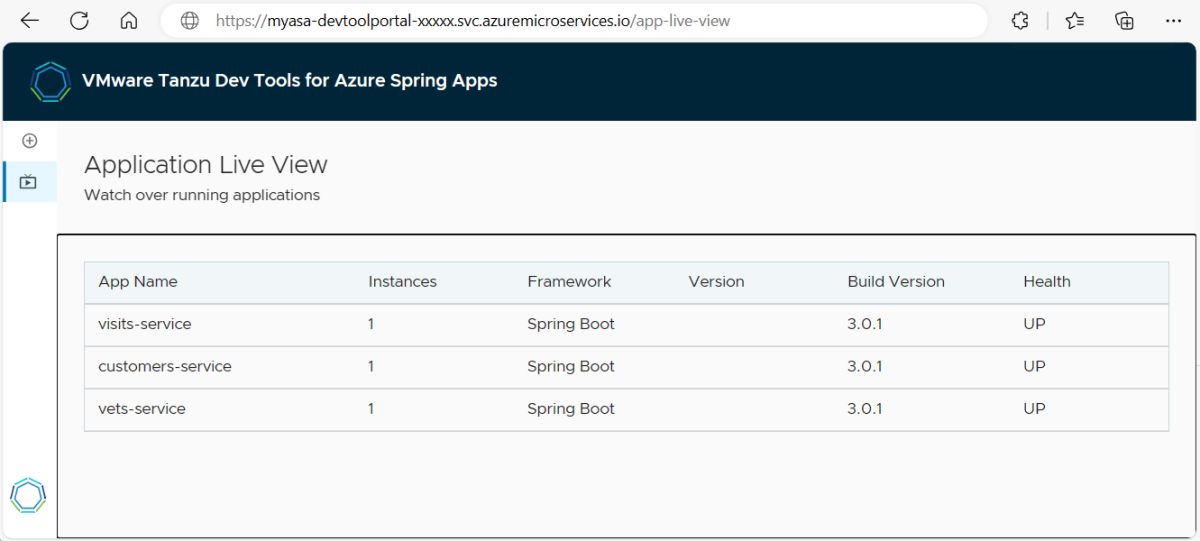The width and height of the screenshot is (1200, 541).
Task: View site info globe icon
Action: coord(190,21)
